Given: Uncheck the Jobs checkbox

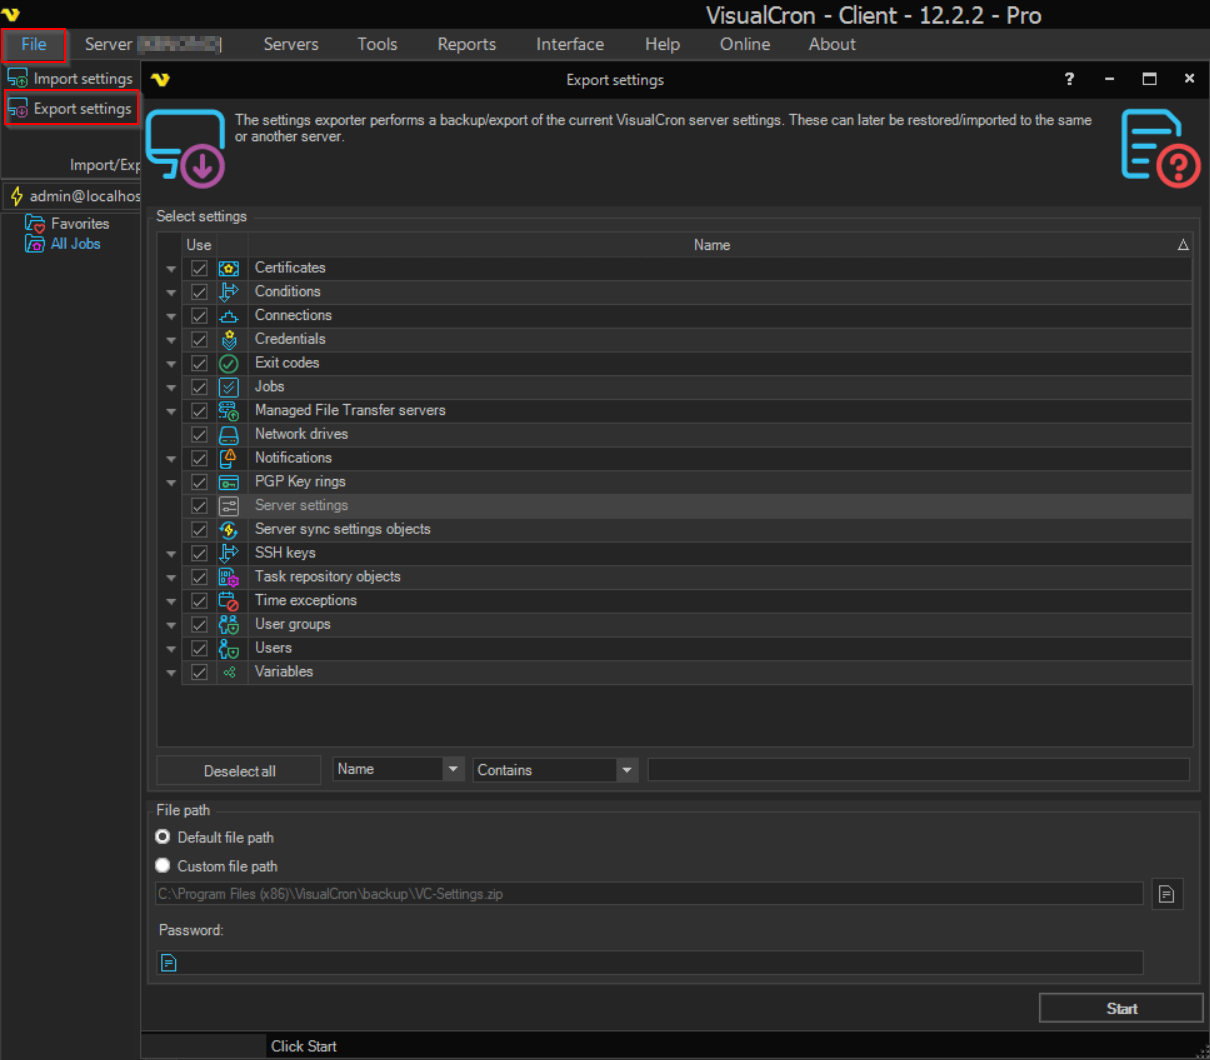Looking at the screenshot, I should tap(199, 387).
